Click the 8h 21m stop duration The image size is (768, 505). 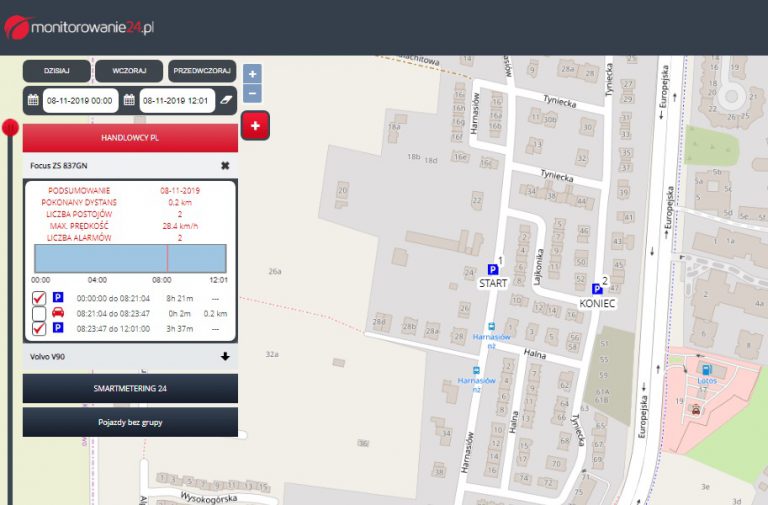pos(179,298)
